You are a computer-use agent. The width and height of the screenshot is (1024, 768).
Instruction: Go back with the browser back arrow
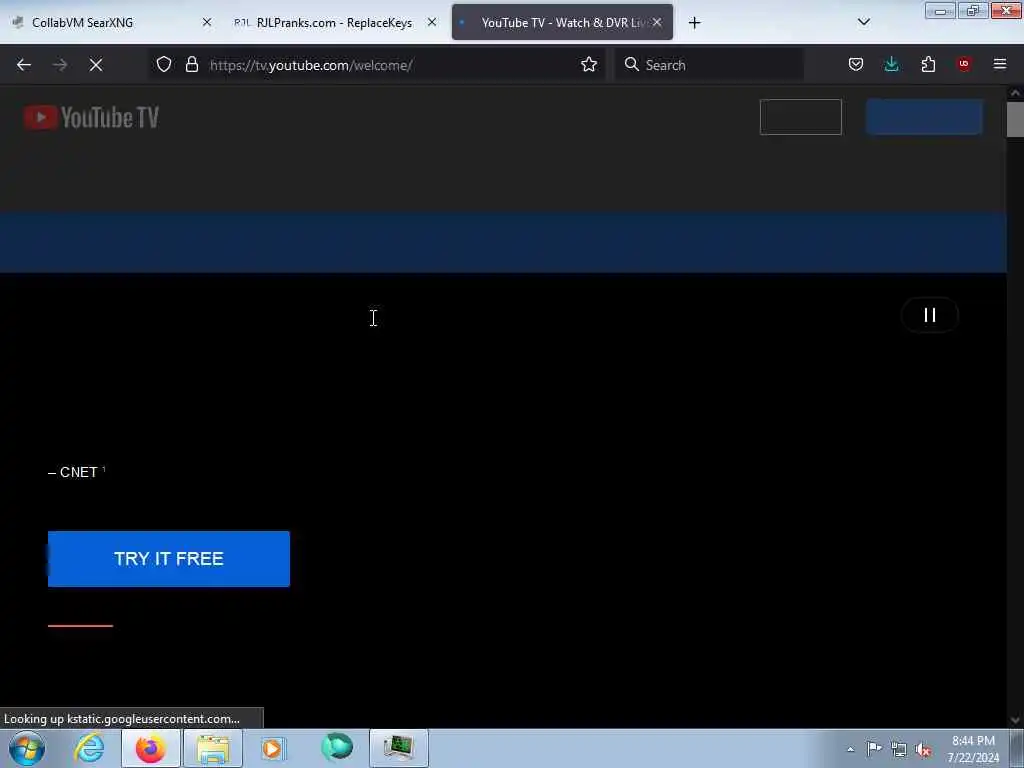pyautogui.click(x=24, y=65)
